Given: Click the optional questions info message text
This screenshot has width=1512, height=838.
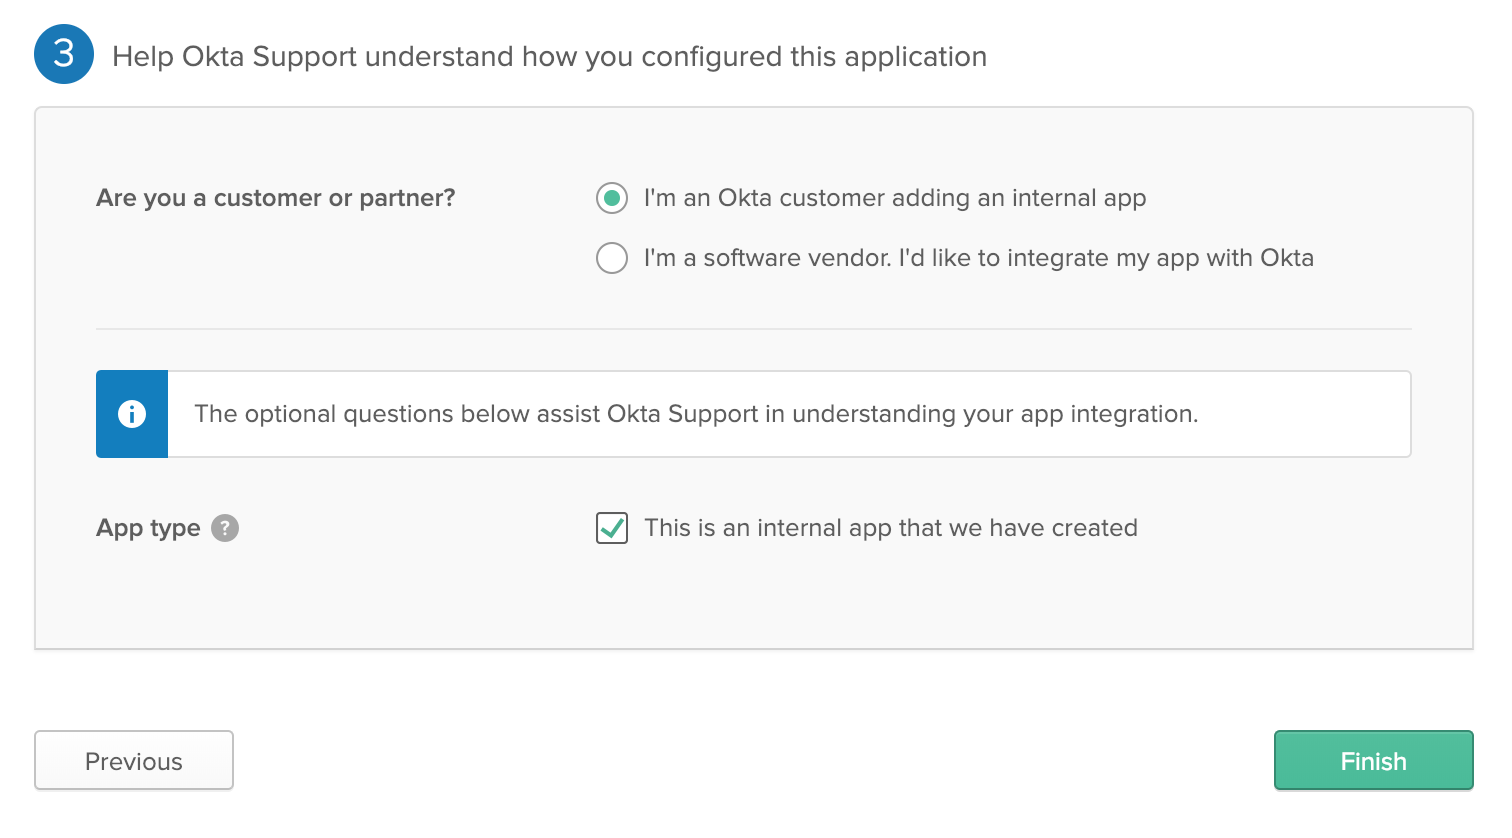Looking at the screenshot, I should pyautogui.click(x=696, y=414).
